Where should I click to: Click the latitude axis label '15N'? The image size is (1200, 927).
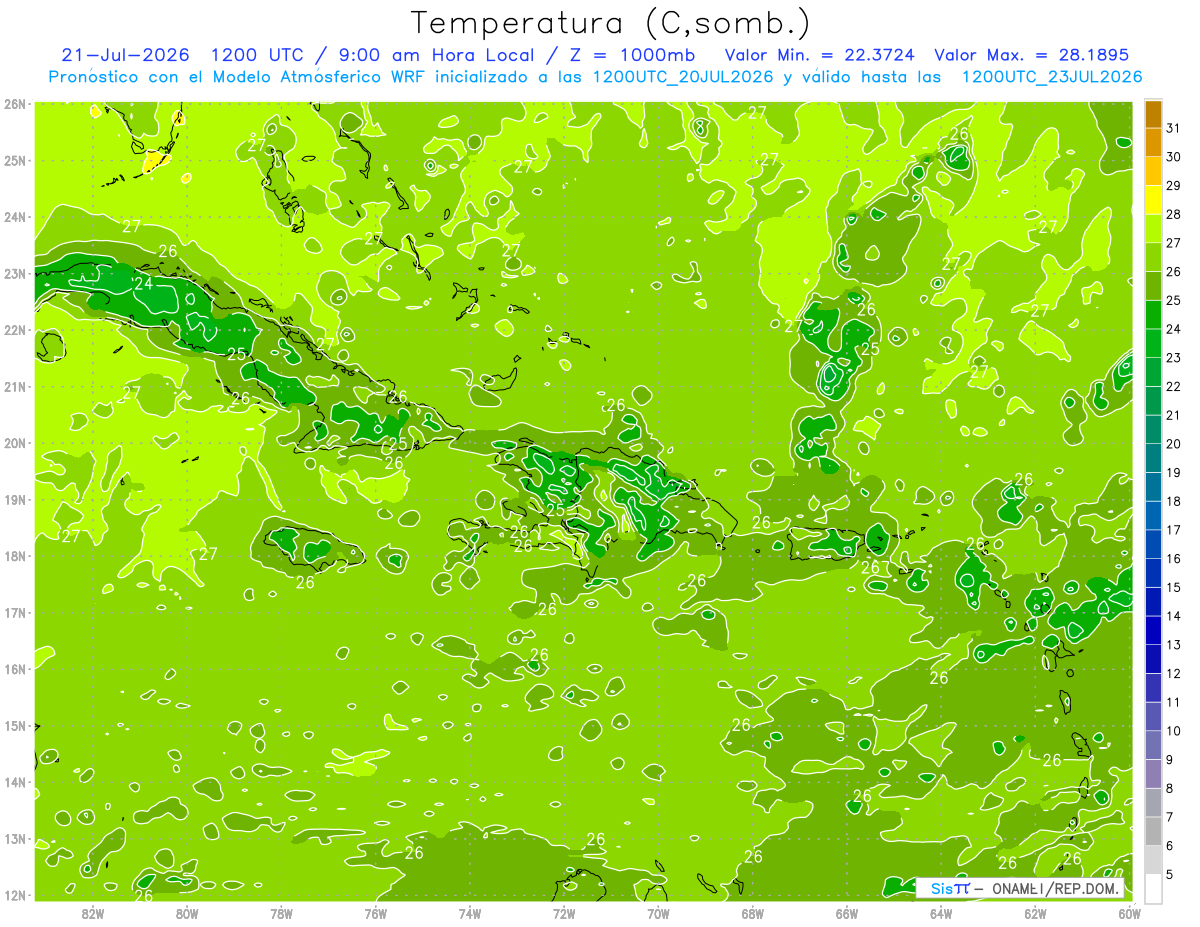pyautogui.click(x=15, y=726)
